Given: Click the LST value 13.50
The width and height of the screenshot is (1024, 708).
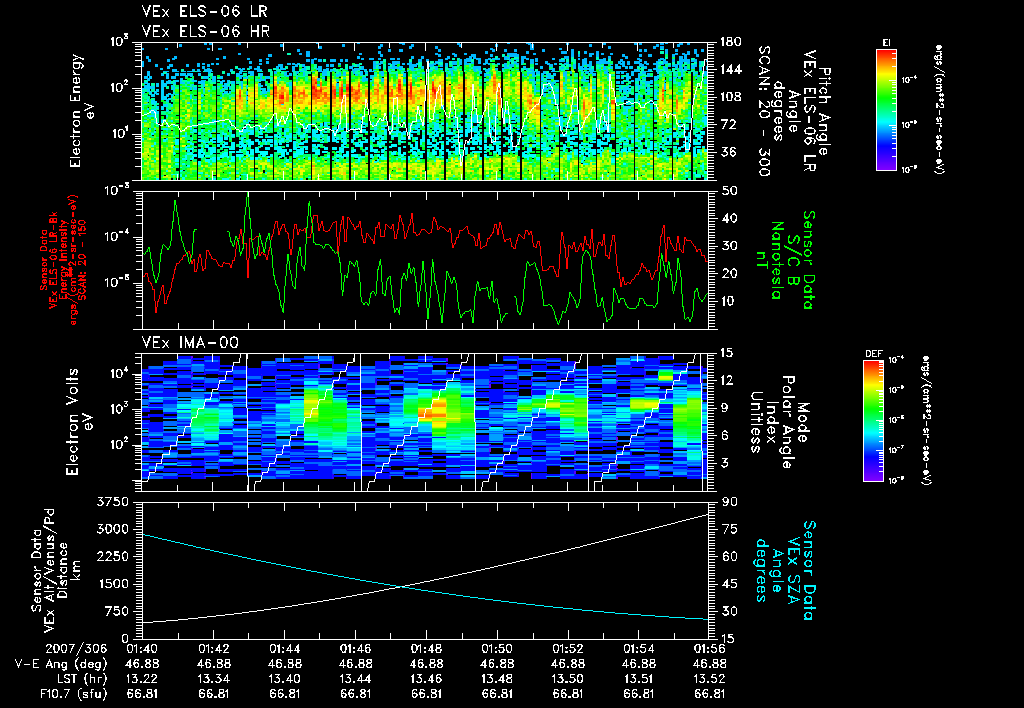Looking at the screenshot, I should coord(568,679).
